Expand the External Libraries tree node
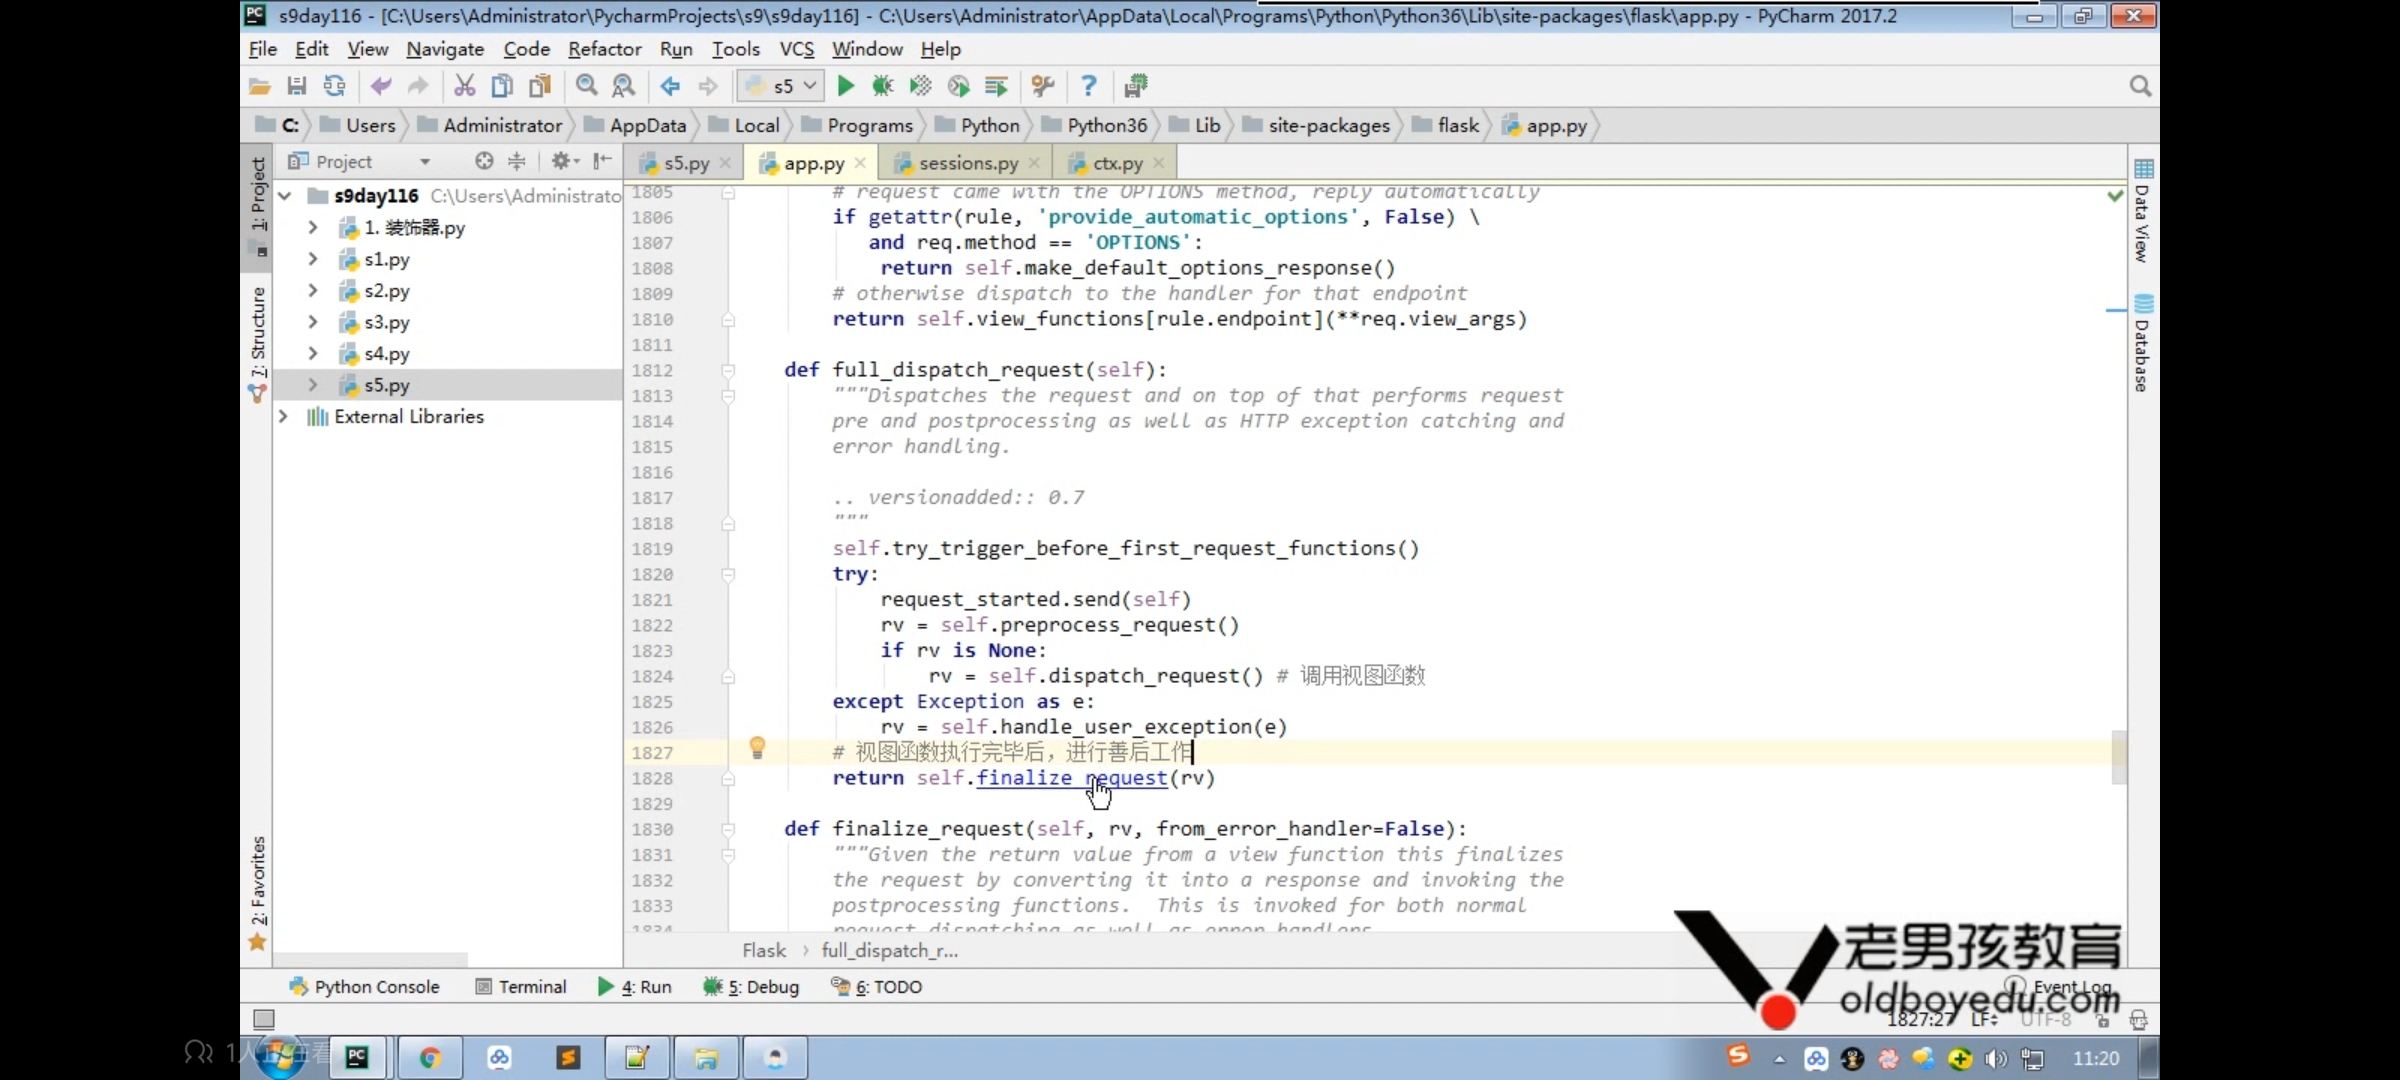The width and height of the screenshot is (2400, 1080). 284,416
